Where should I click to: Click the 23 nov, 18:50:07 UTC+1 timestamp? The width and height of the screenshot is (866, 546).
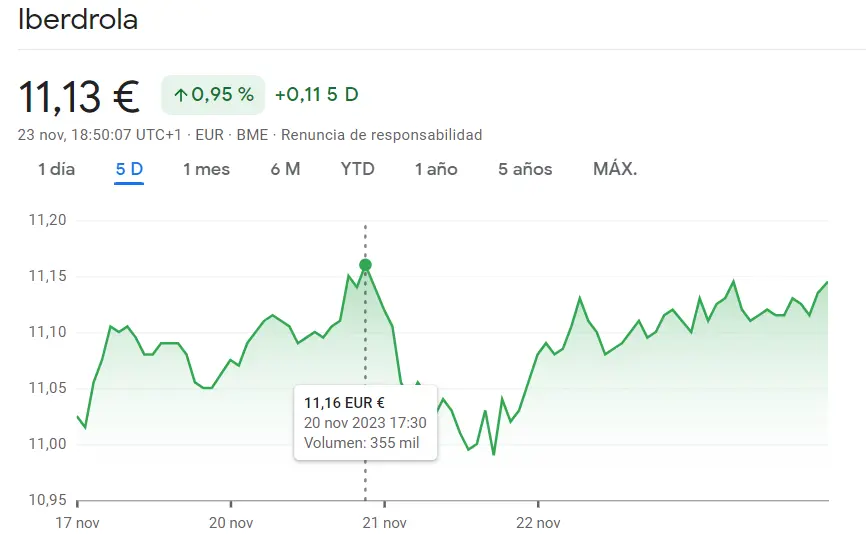[99, 135]
